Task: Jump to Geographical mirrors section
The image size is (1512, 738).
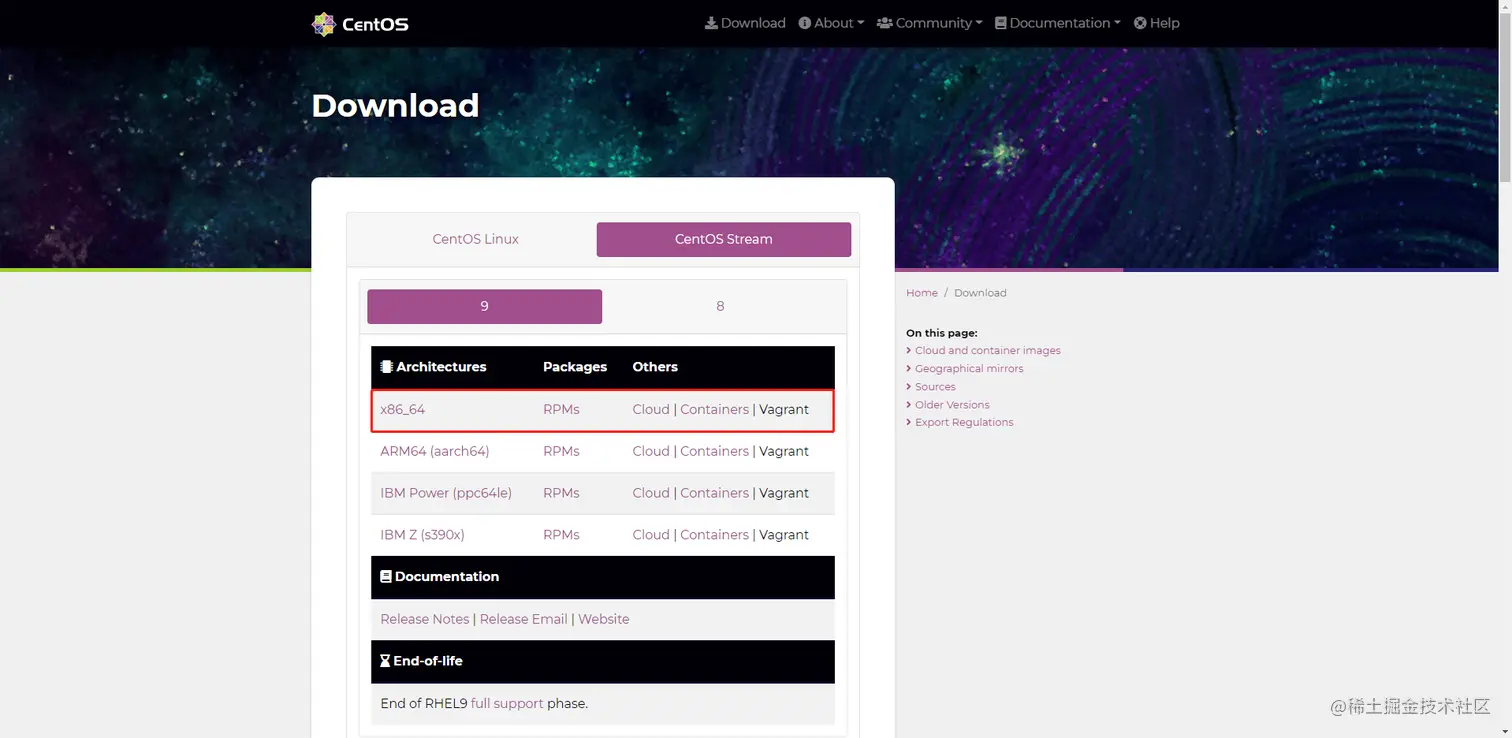Action: tap(969, 369)
